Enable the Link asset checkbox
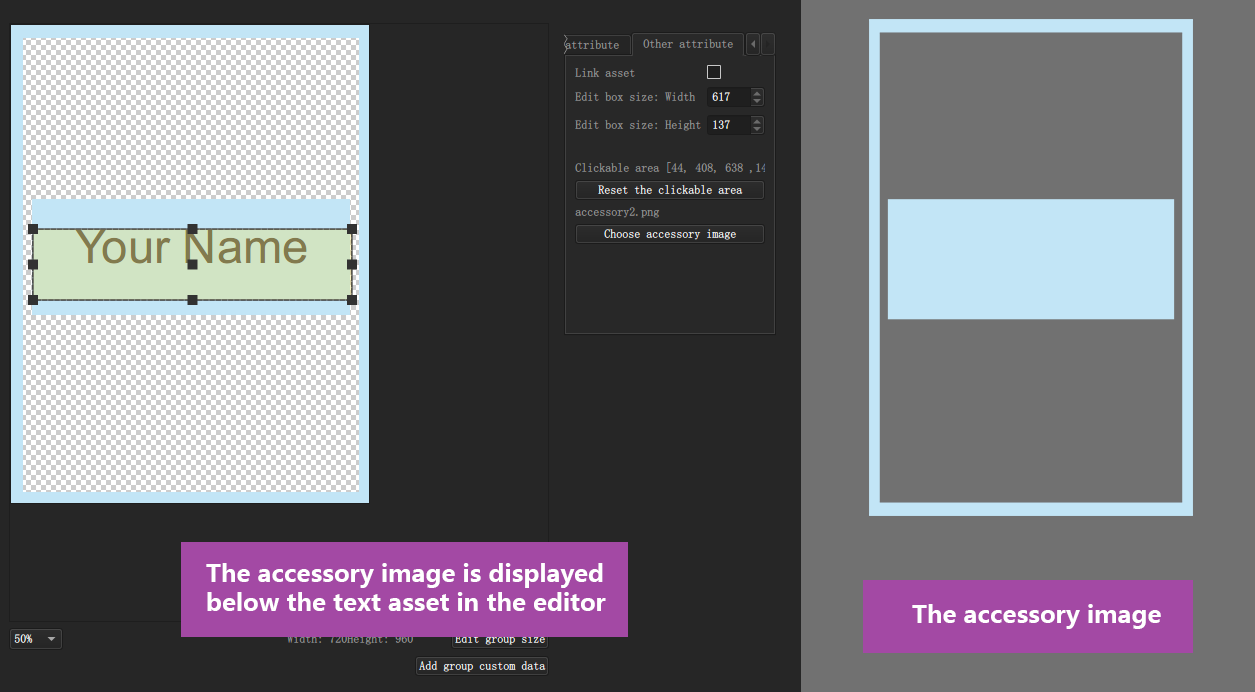 tap(714, 72)
